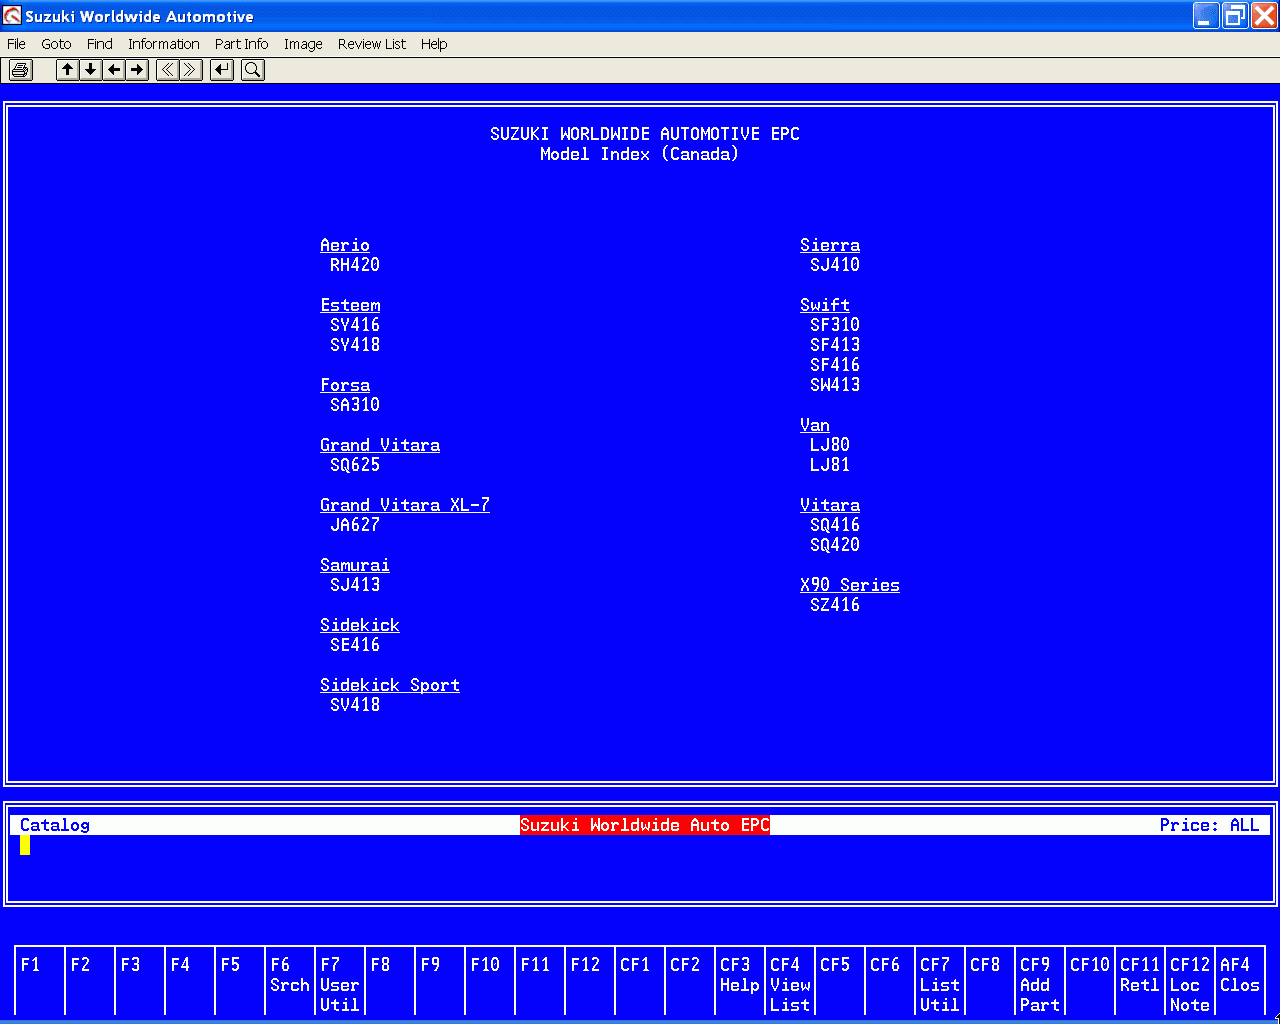
Task: Click the magnifying glass search icon
Action: pyautogui.click(x=253, y=70)
